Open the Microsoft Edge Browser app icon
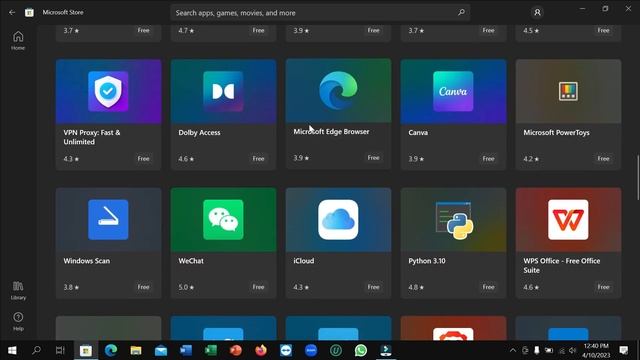 338,91
